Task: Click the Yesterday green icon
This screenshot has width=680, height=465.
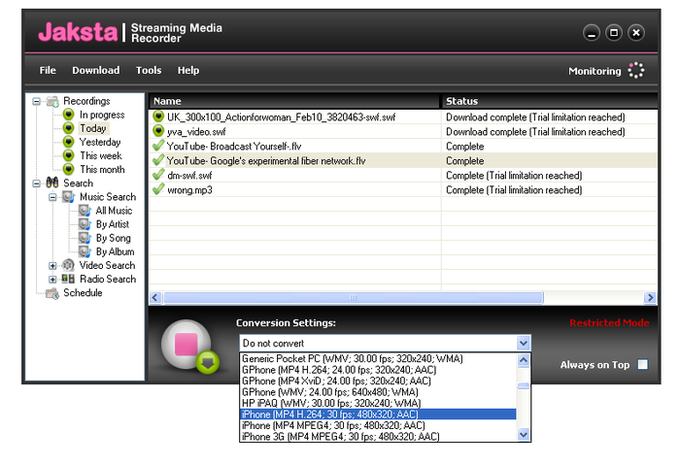Action: [69, 142]
